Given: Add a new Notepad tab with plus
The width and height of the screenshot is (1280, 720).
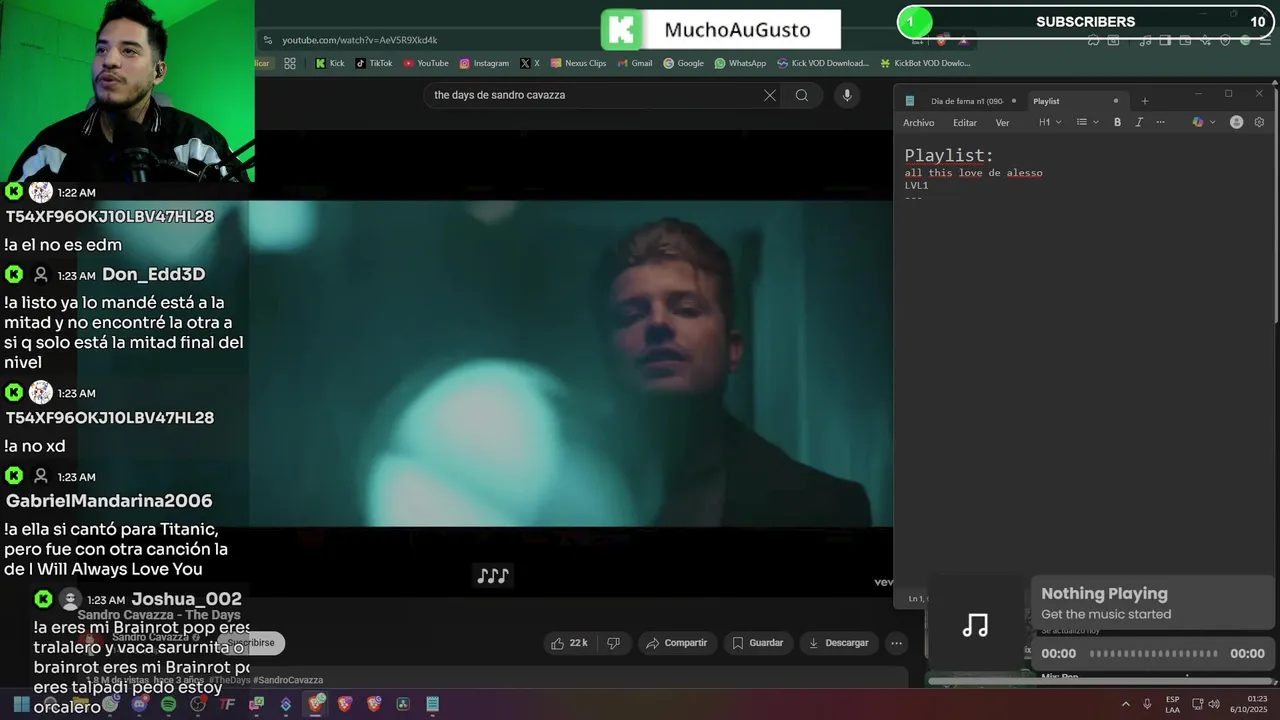Looking at the screenshot, I should (x=1145, y=101).
